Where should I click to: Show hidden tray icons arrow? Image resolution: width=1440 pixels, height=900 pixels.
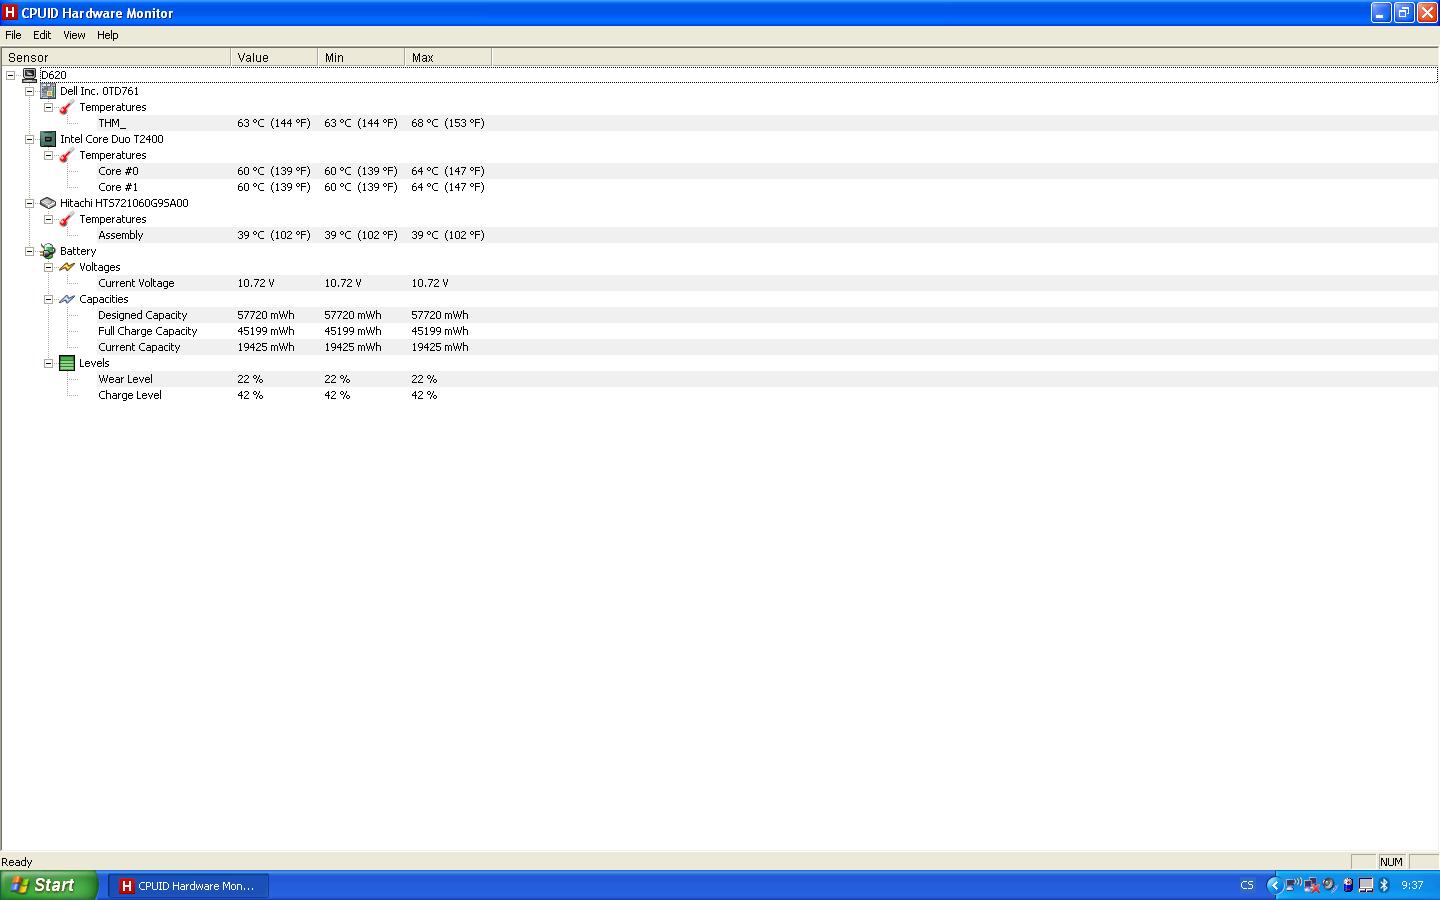(x=1274, y=885)
